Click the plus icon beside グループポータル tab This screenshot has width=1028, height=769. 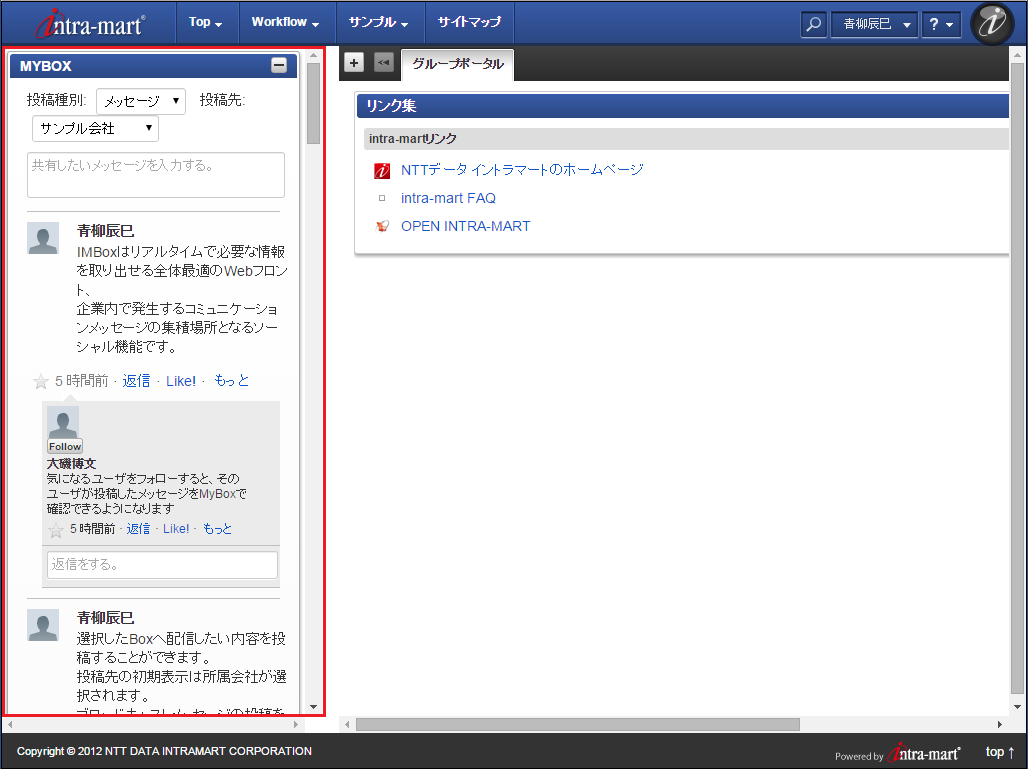(x=354, y=63)
